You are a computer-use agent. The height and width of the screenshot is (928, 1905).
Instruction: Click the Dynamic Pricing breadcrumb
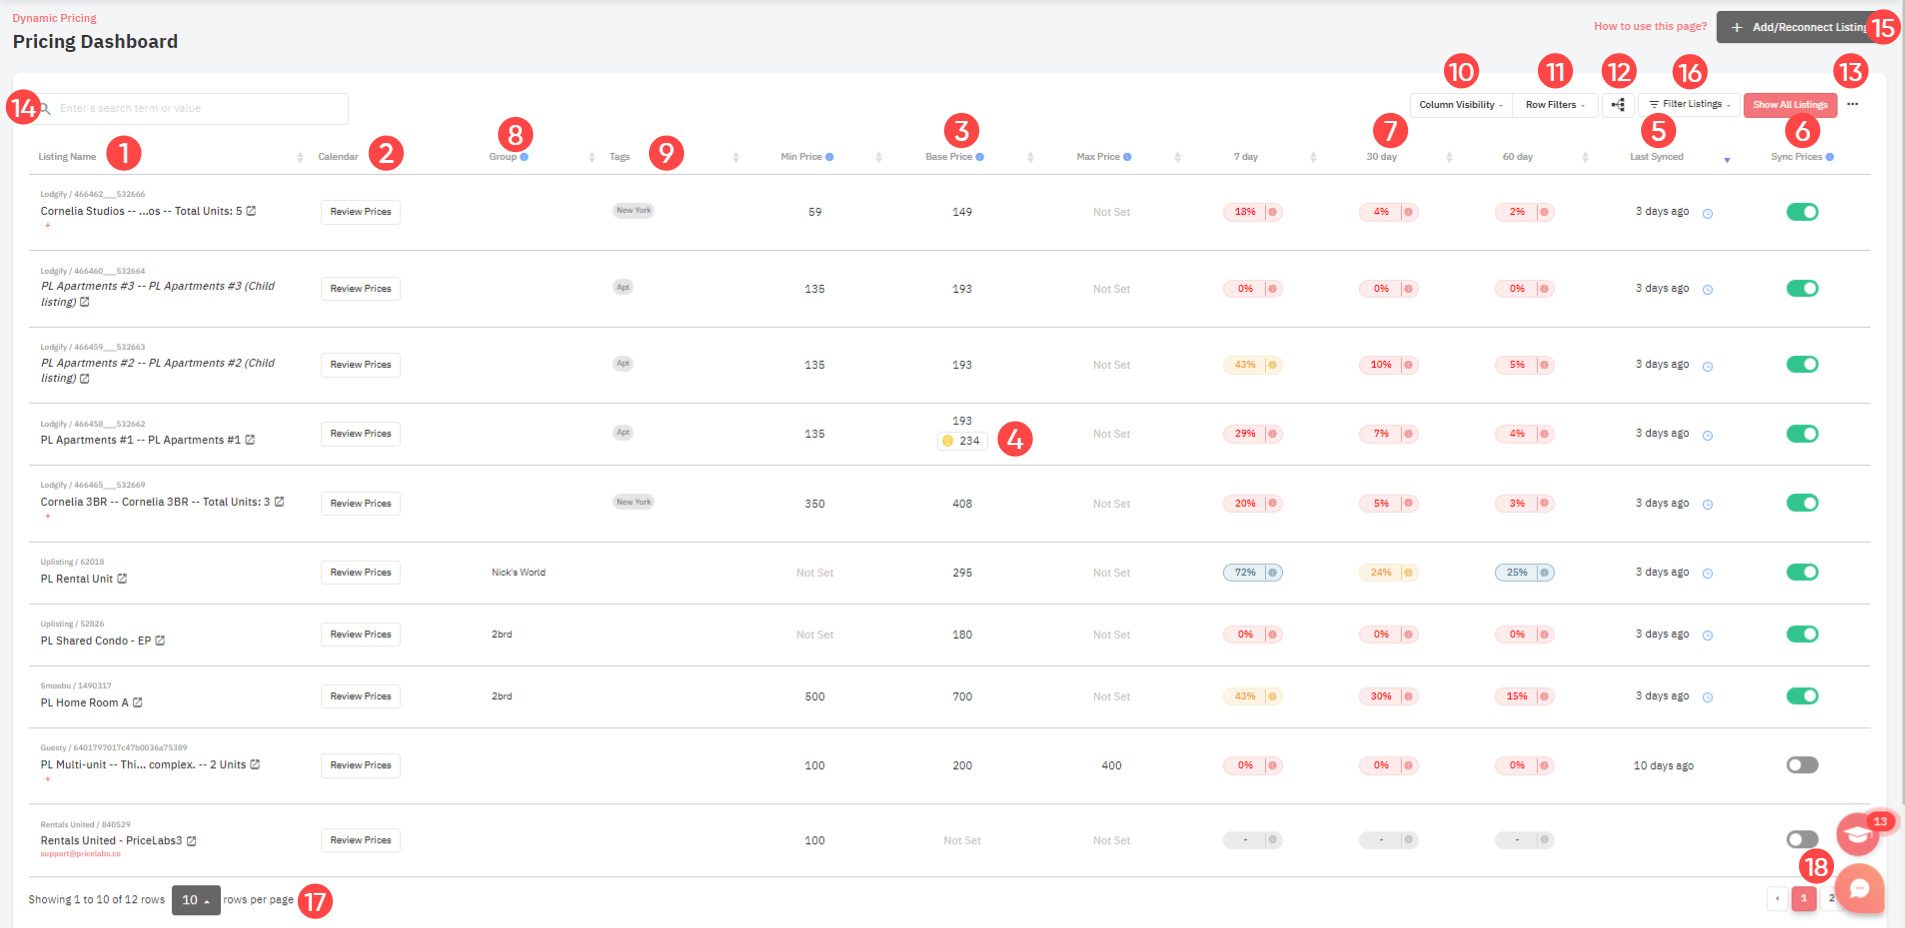tap(55, 18)
